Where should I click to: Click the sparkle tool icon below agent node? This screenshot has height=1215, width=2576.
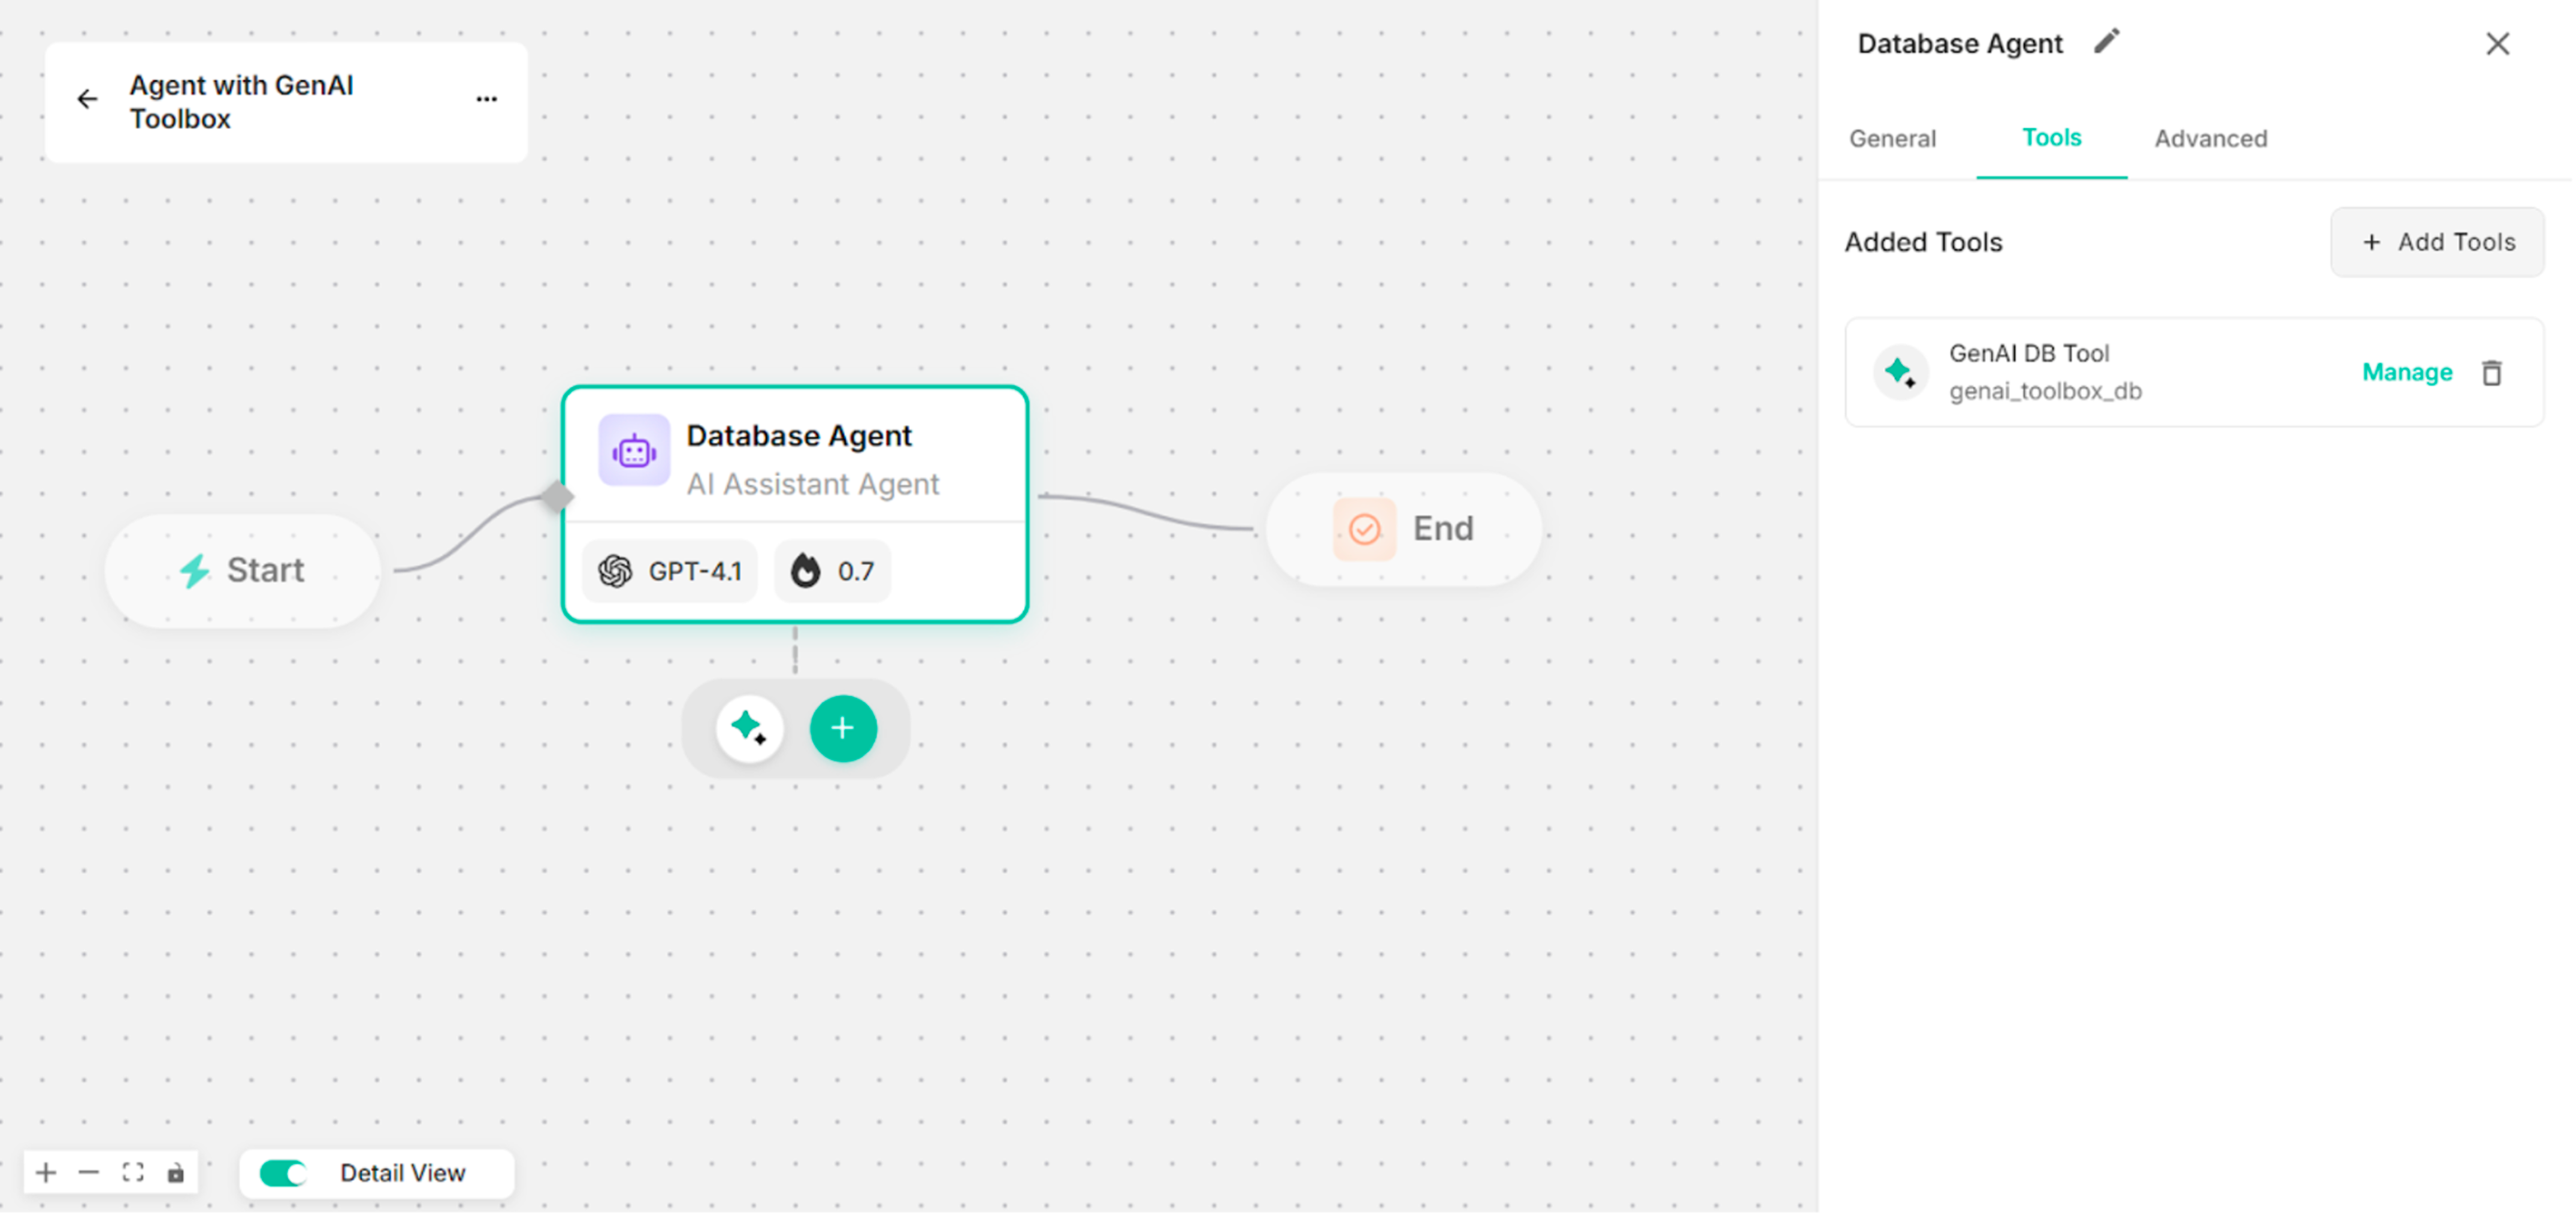coord(749,729)
